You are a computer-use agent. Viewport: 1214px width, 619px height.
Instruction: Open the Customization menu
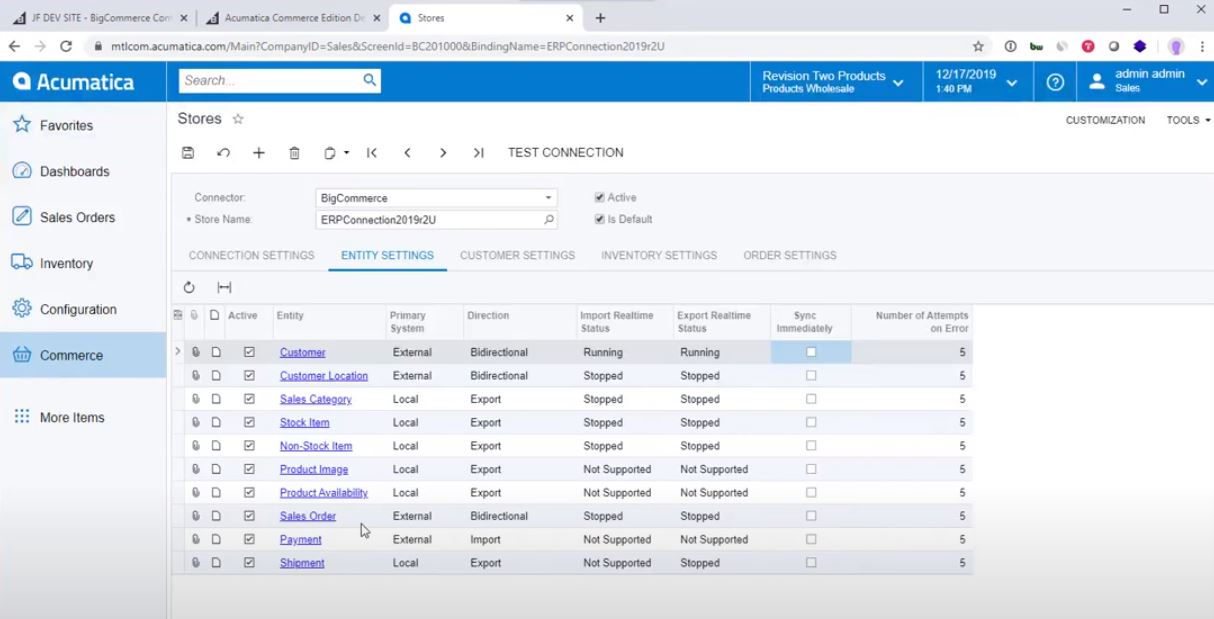click(x=1105, y=120)
